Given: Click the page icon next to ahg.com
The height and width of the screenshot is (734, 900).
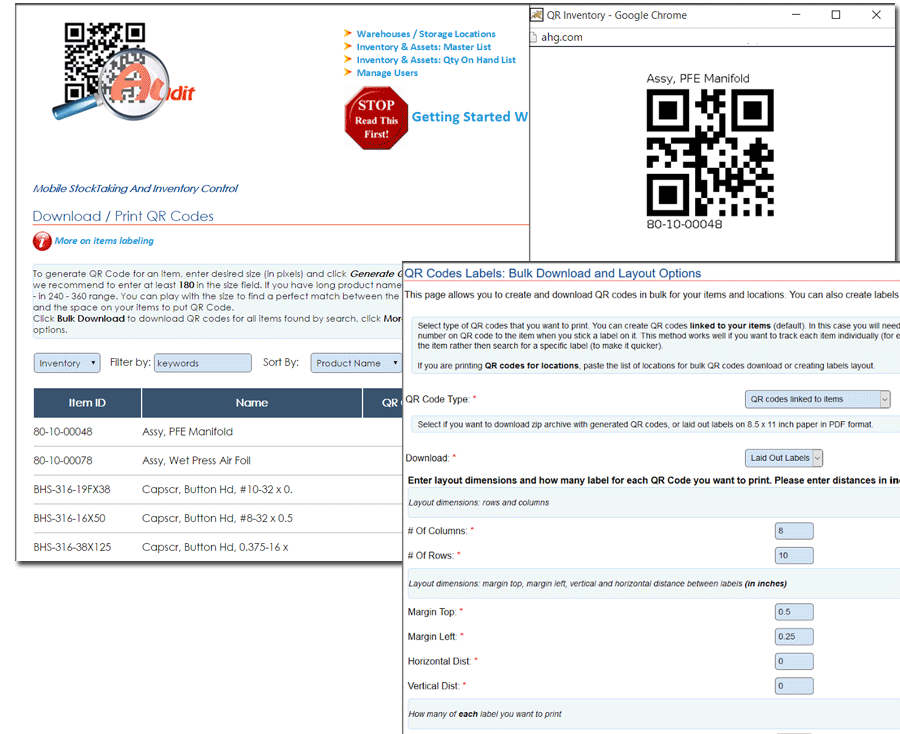Looking at the screenshot, I should (533, 37).
